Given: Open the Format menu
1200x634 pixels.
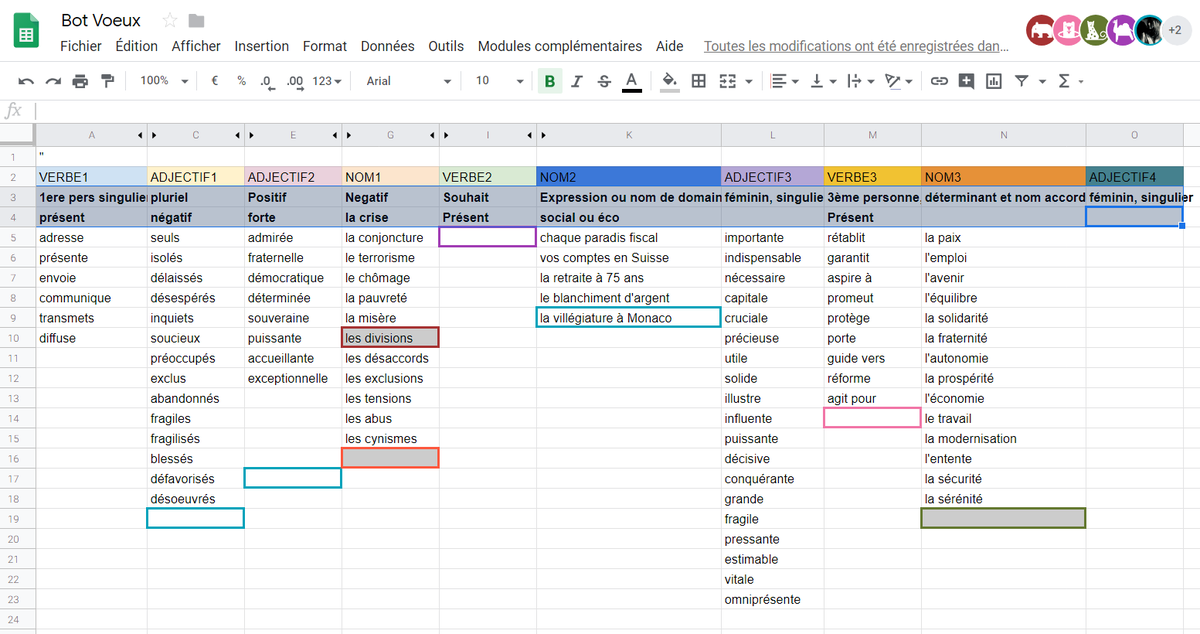Looking at the screenshot, I should [325, 46].
